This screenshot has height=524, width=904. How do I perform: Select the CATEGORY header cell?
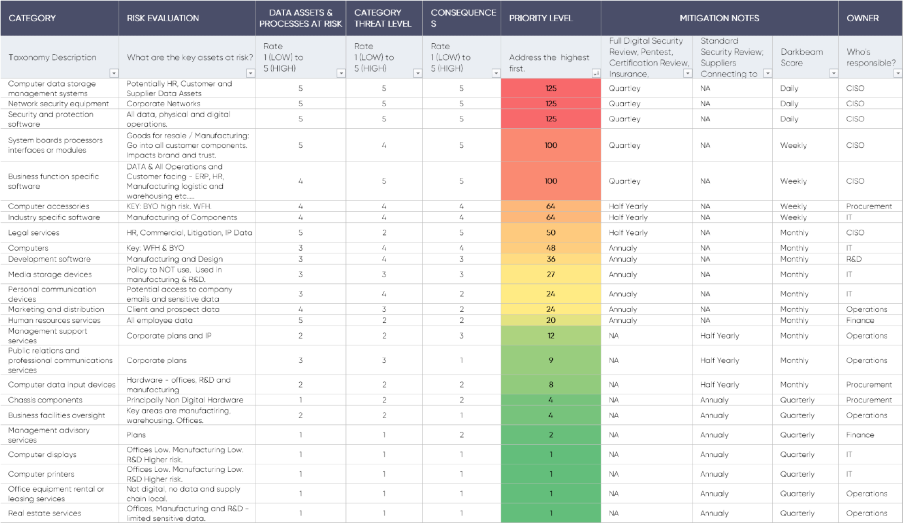click(61, 18)
